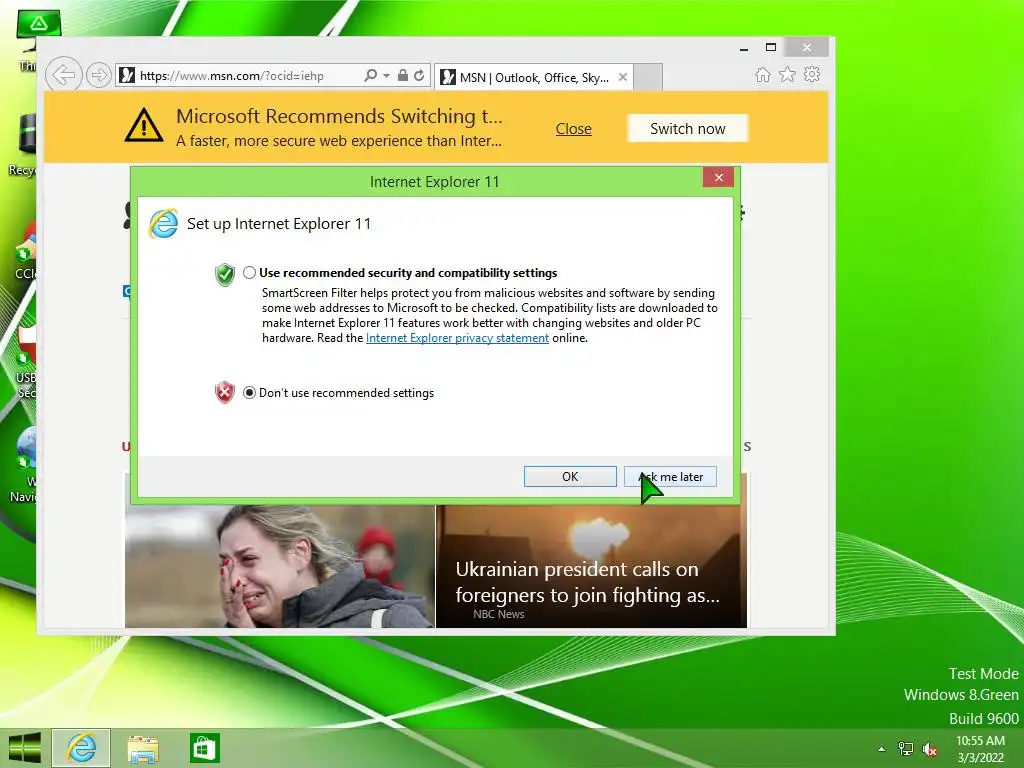1024x768 pixels.
Task: Open the Tools gear menu
Action: pyautogui.click(x=812, y=74)
